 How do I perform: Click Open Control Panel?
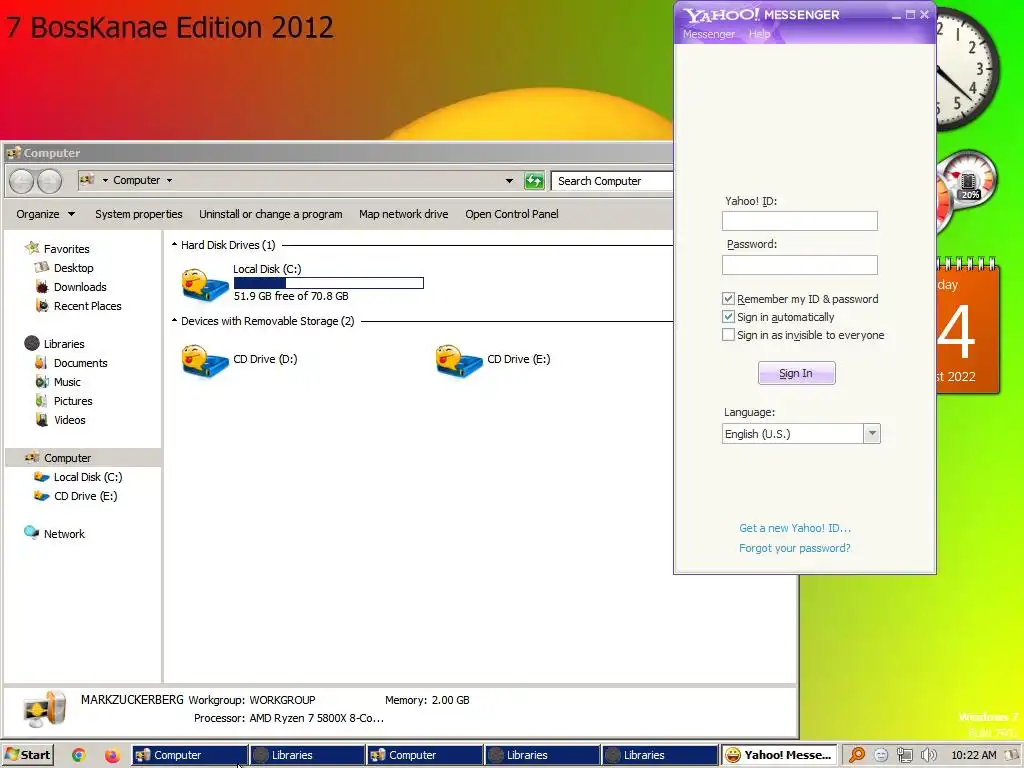512,214
